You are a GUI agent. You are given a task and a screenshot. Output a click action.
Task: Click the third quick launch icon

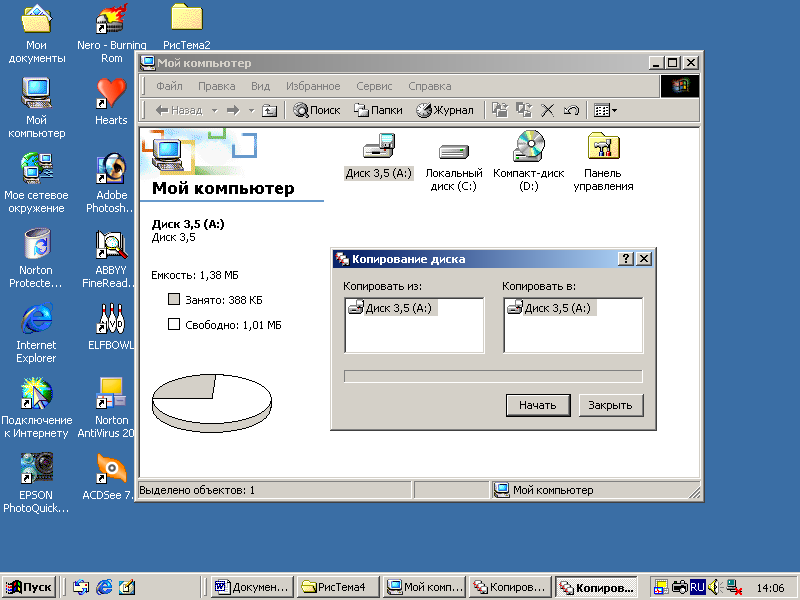[127, 587]
